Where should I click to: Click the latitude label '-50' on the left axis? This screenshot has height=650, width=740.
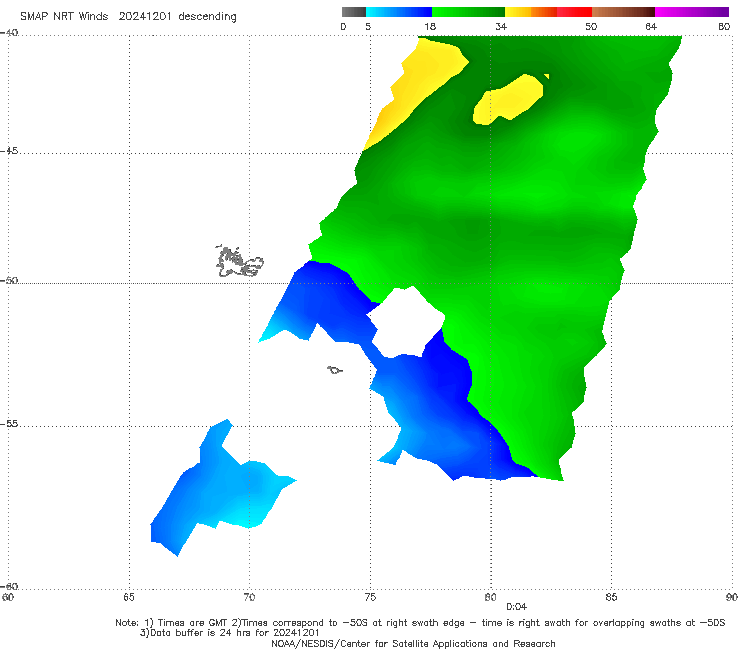[x=9, y=280]
